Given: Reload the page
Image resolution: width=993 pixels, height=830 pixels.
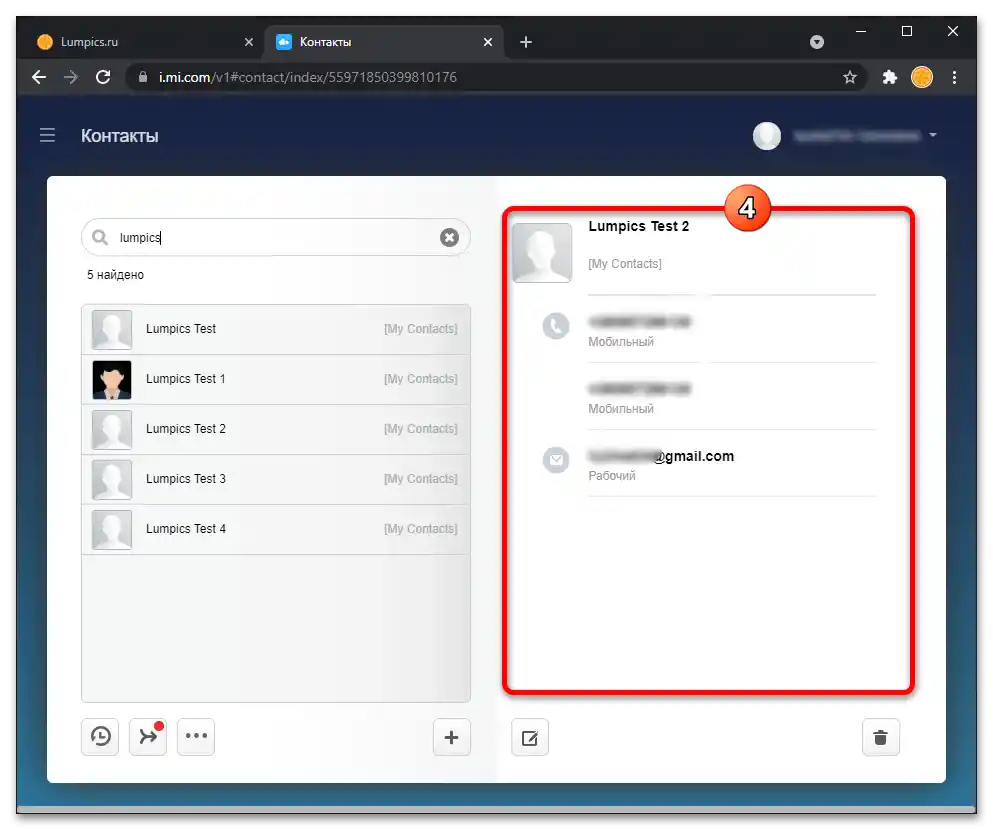Looking at the screenshot, I should click(103, 77).
